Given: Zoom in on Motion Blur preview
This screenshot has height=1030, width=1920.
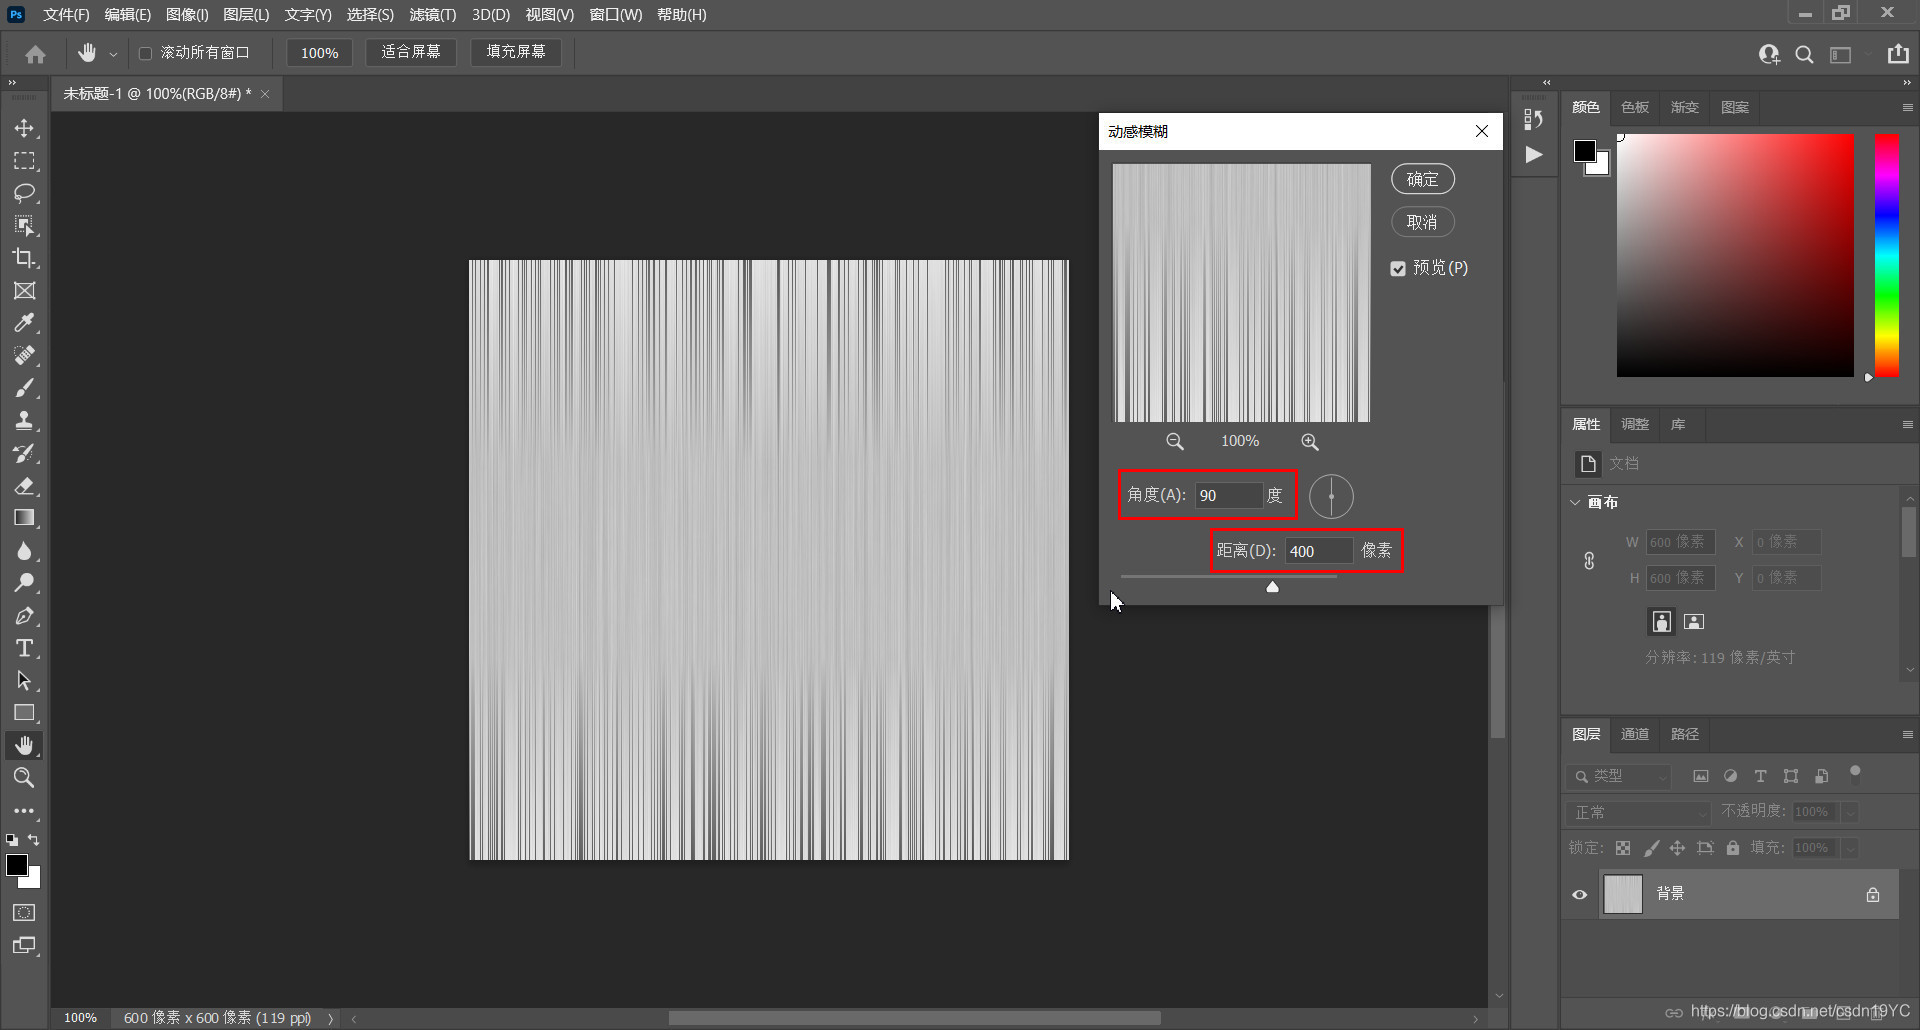Looking at the screenshot, I should tap(1310, 442).
